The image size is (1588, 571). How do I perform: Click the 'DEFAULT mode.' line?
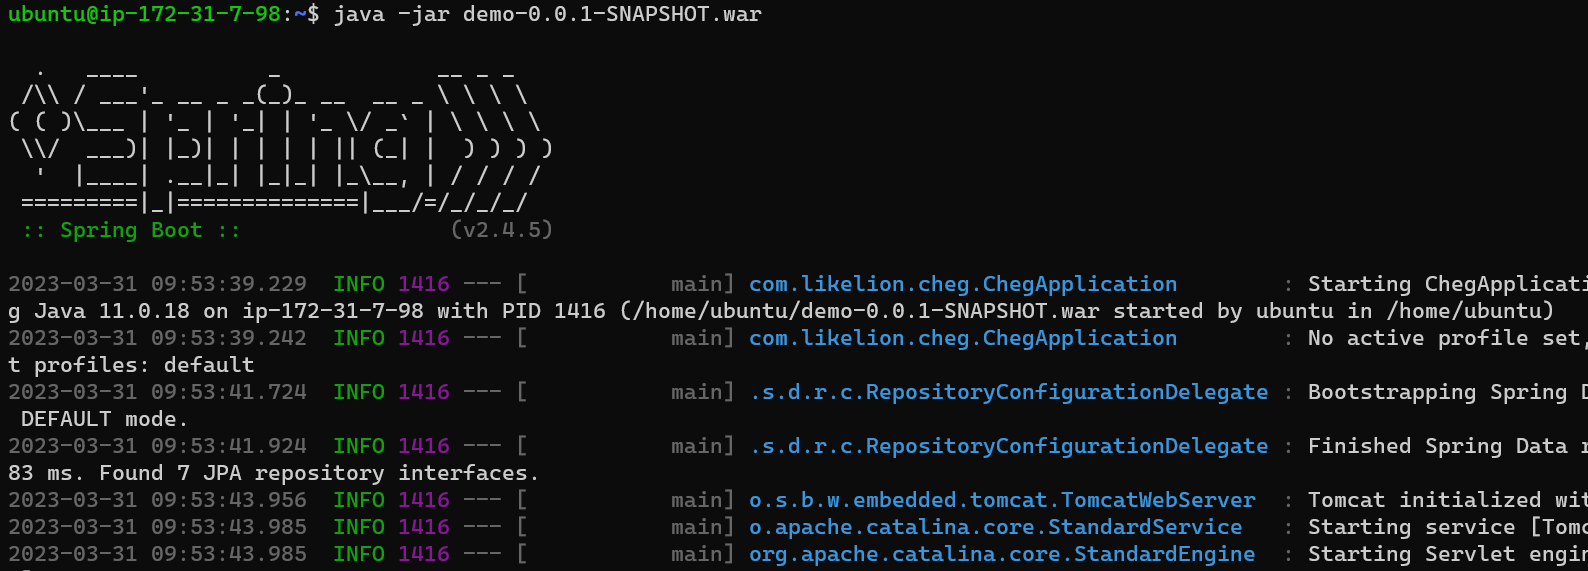[x=105, y=419]
